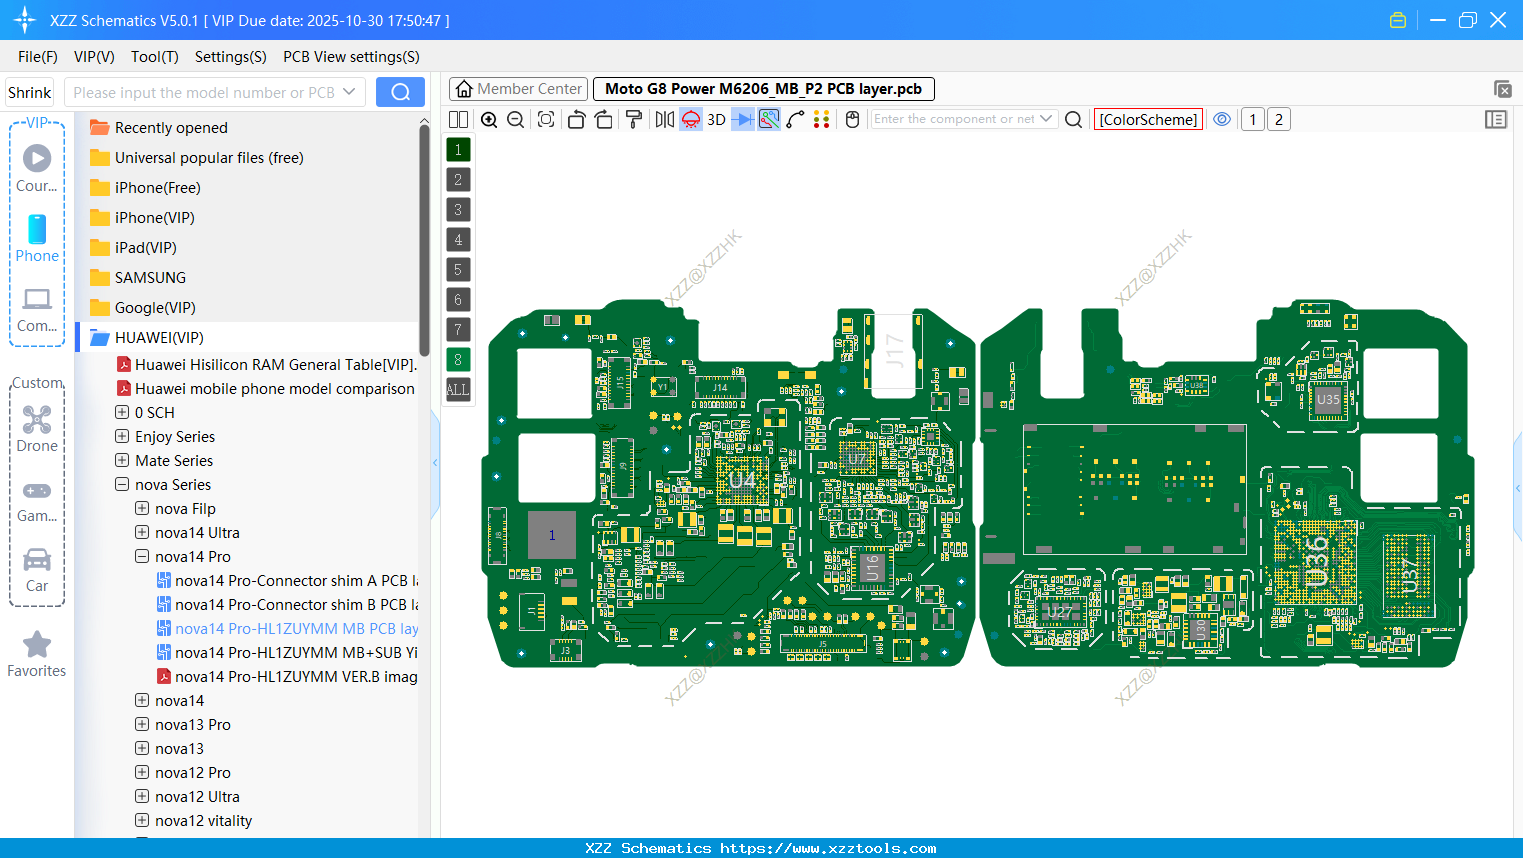Open PCB View settings(S) menu
Image resolution: width=1523 pixels, height=858 pixels.
(351, 57)
